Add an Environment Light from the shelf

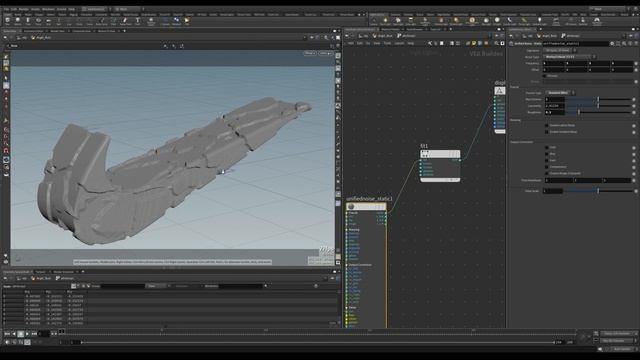(x=472, y=21)
